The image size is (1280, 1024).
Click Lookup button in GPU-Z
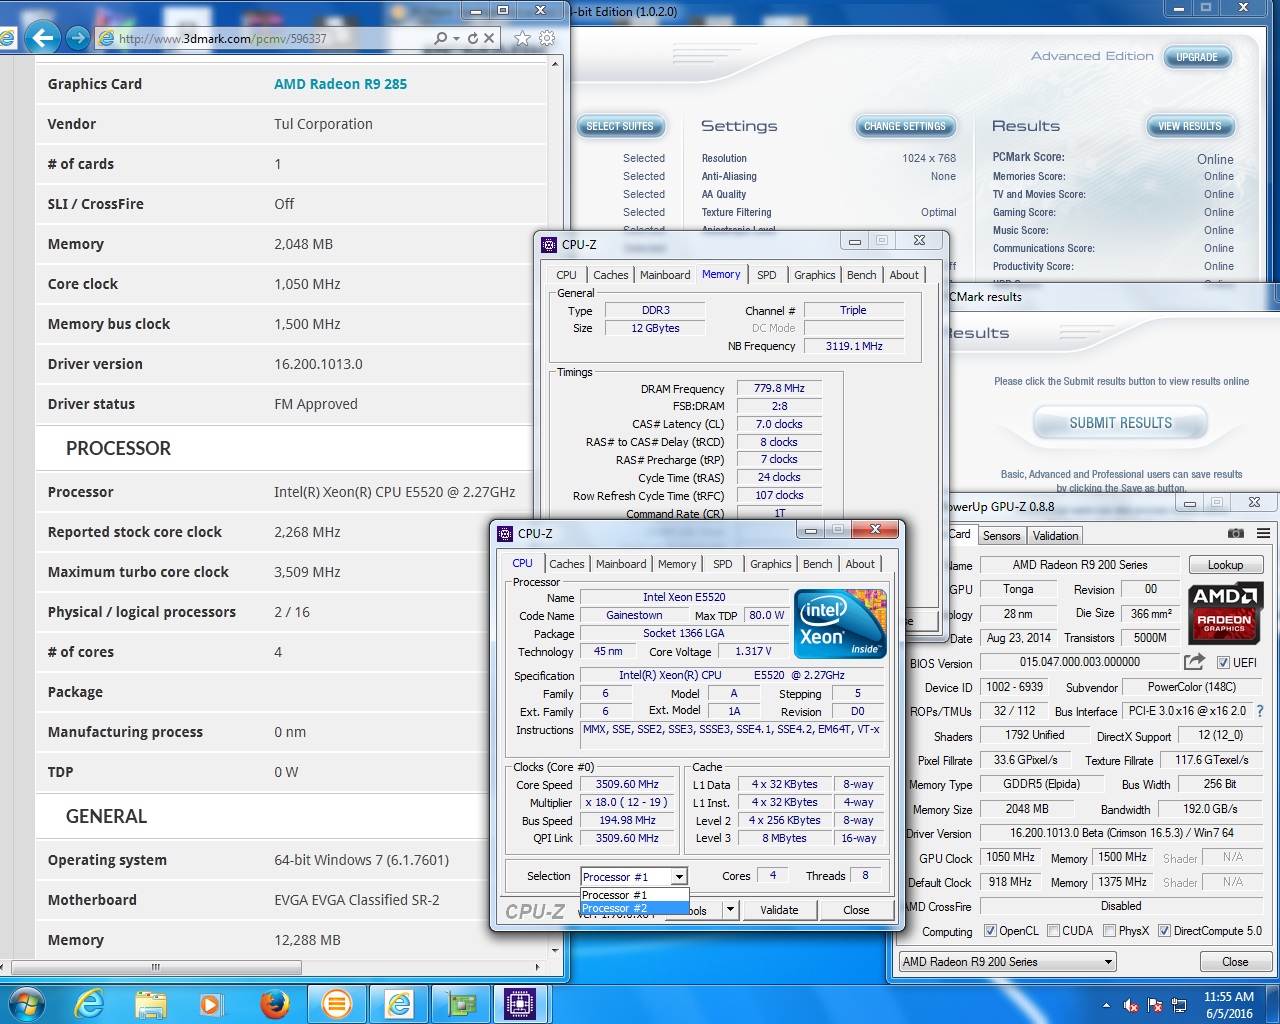(x=1225, y=565)
